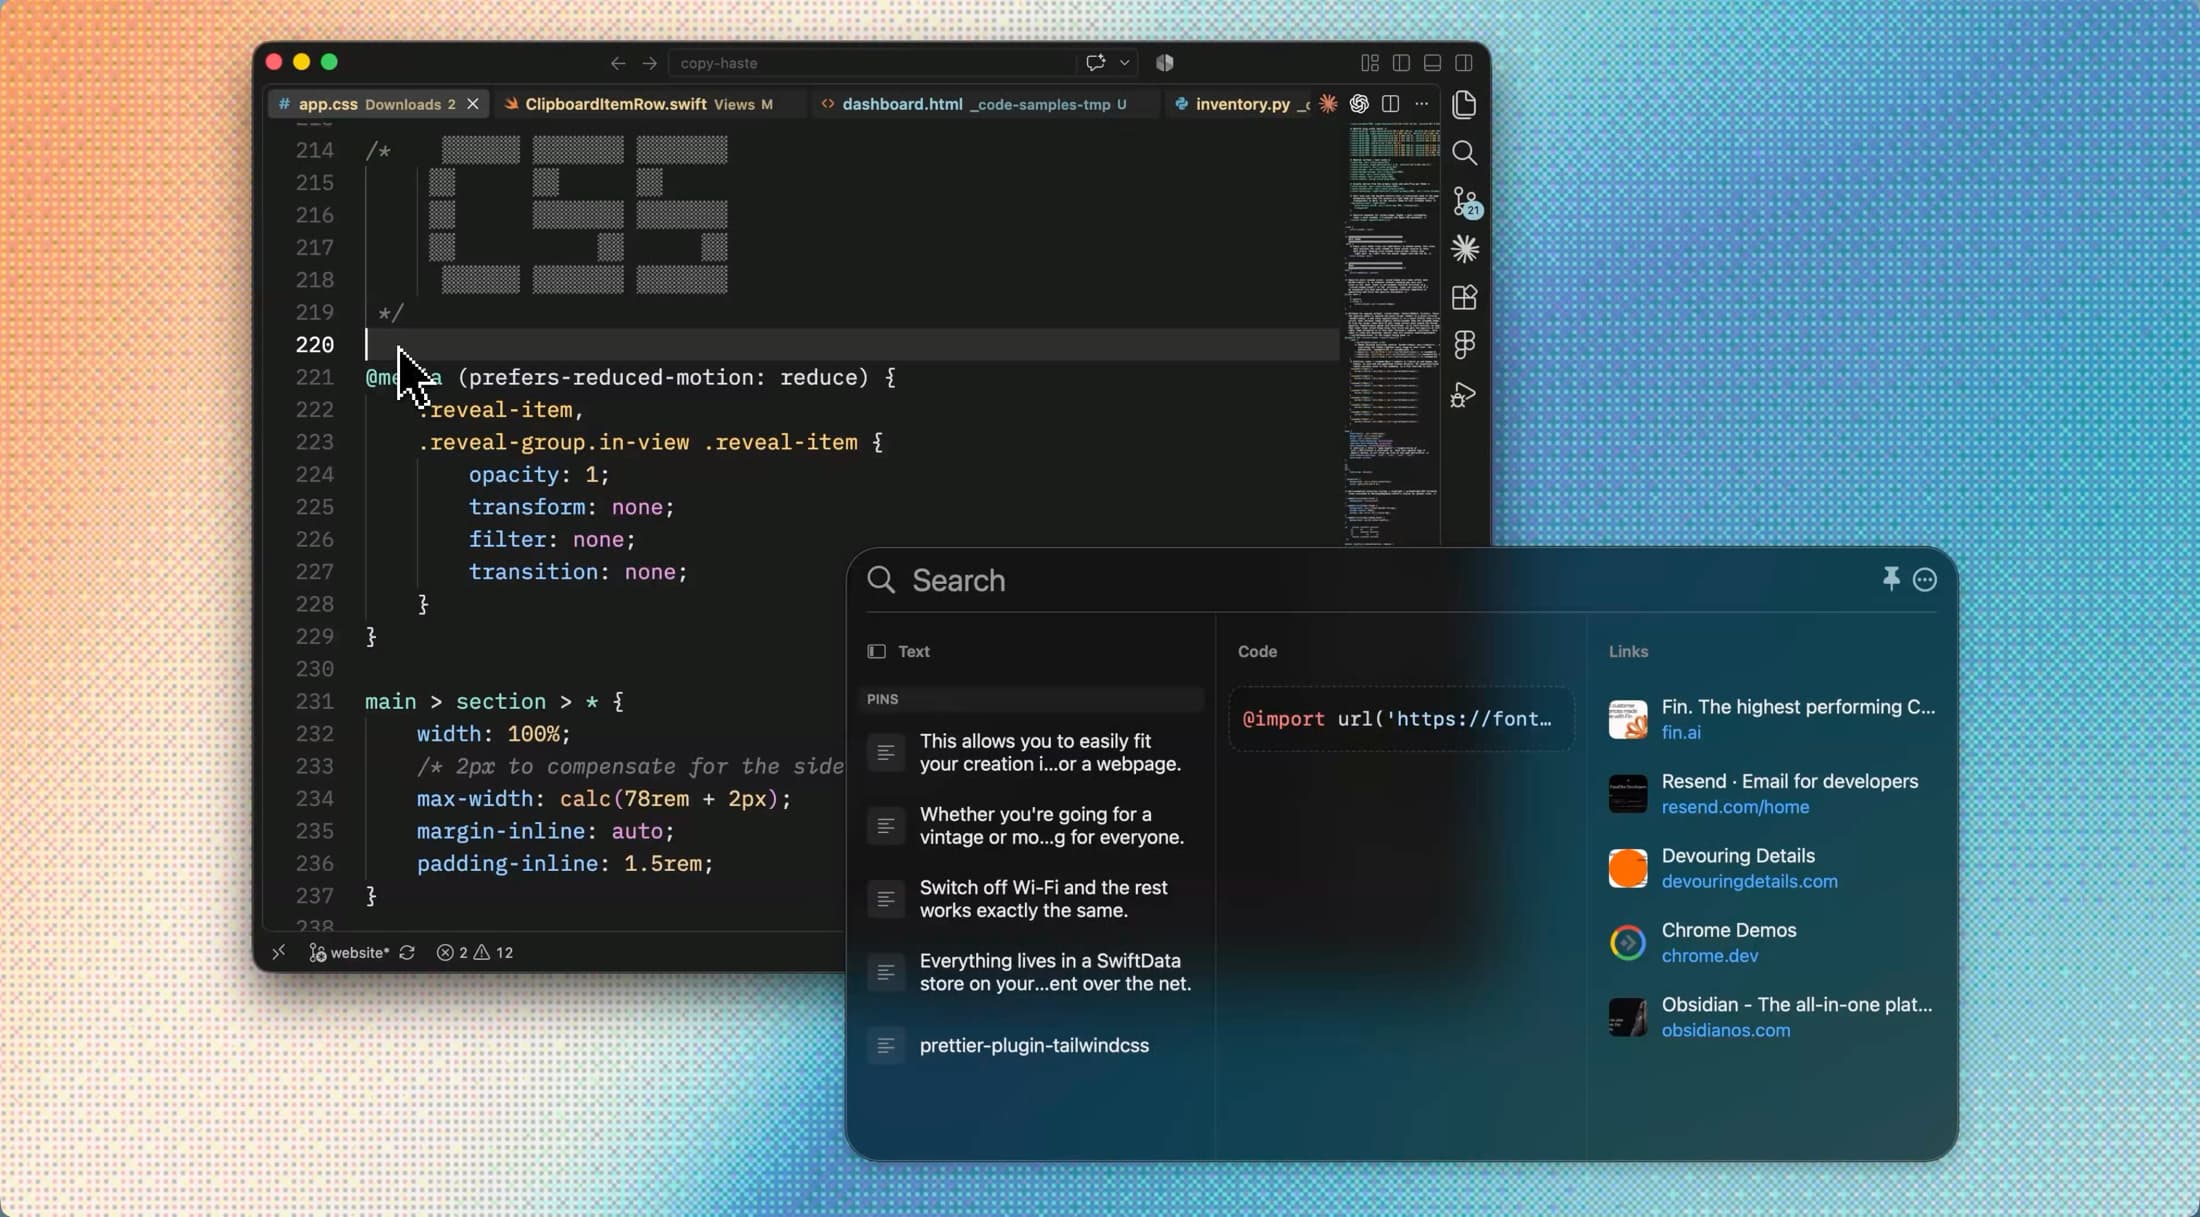
Task: Open the remote window icon in status bar
Action: coord(278,952)
